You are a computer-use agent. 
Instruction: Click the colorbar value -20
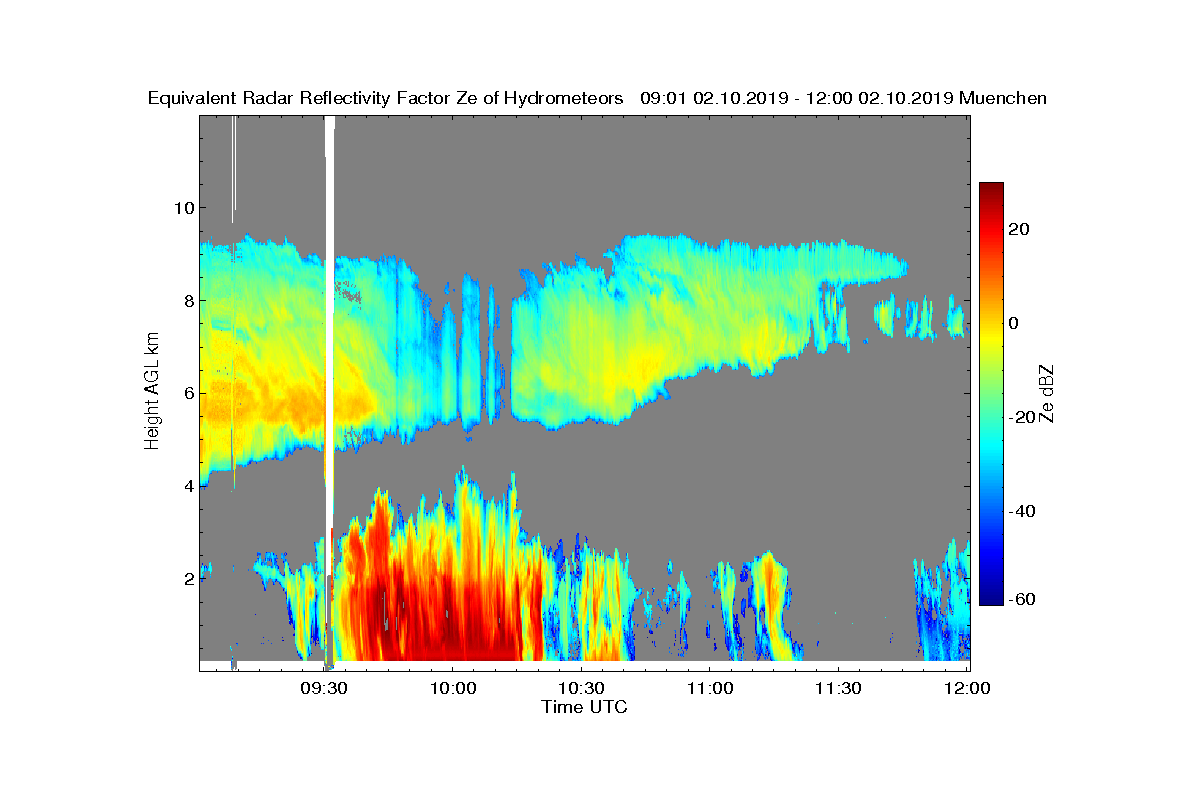click(1020, 417)
